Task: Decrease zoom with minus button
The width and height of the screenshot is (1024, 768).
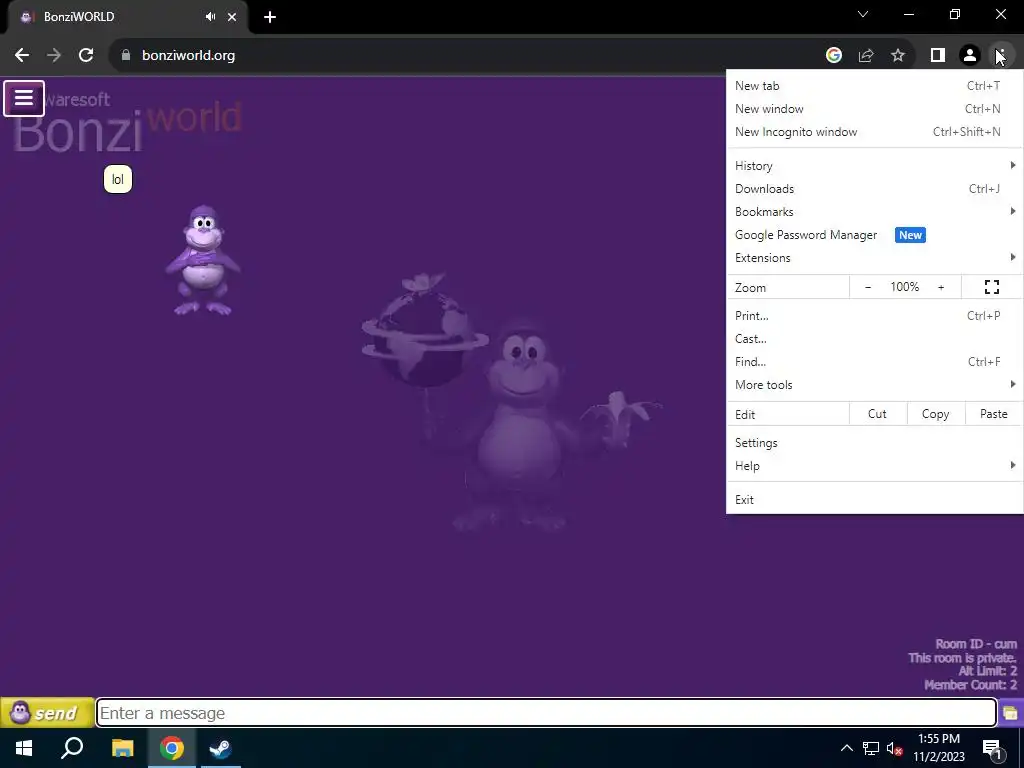Action: (868, 287)
